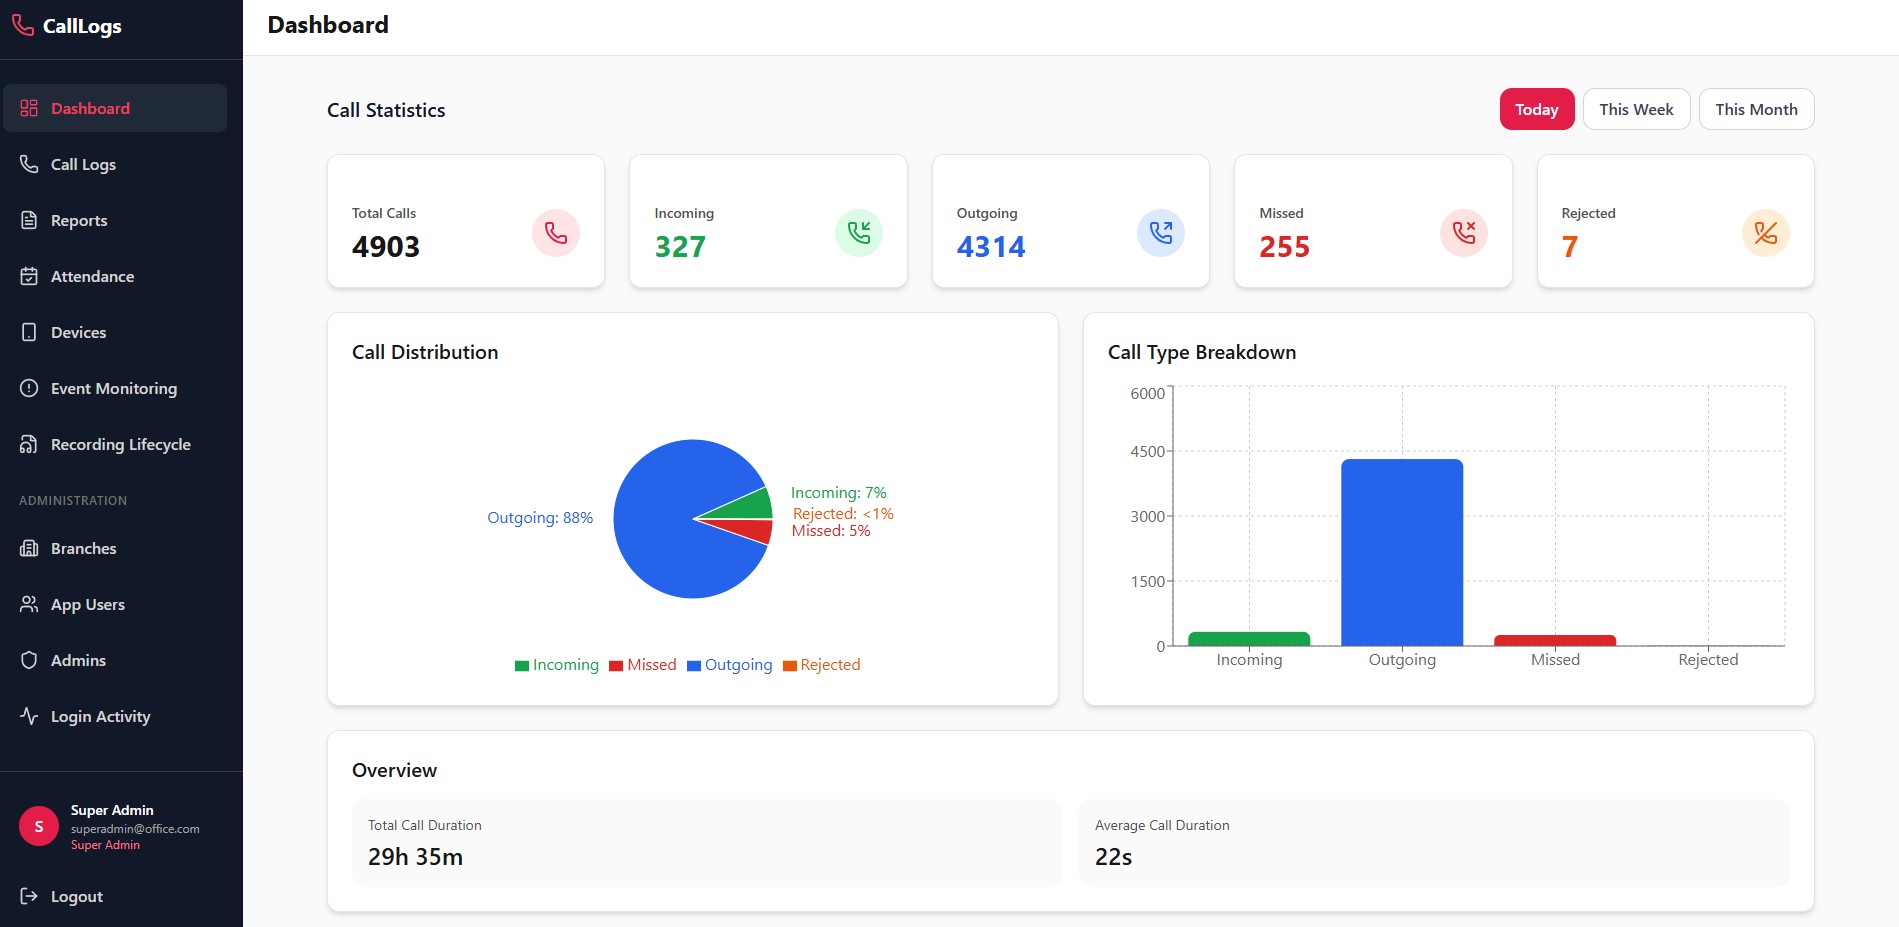The width and height of the screenshot is (1899, 927).
Task: Open Reports via its document icon
Action: 30,220
